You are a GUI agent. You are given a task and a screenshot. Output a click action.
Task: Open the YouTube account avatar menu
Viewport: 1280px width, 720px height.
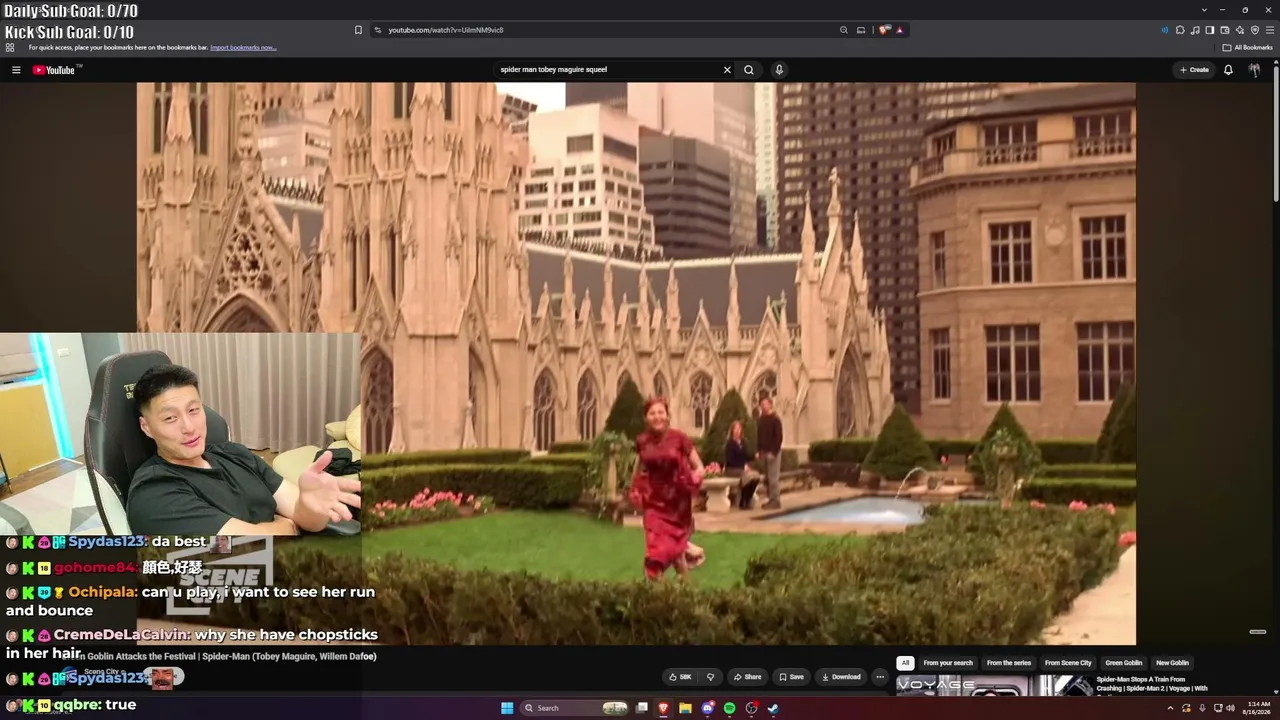(x=1254, y=70)
